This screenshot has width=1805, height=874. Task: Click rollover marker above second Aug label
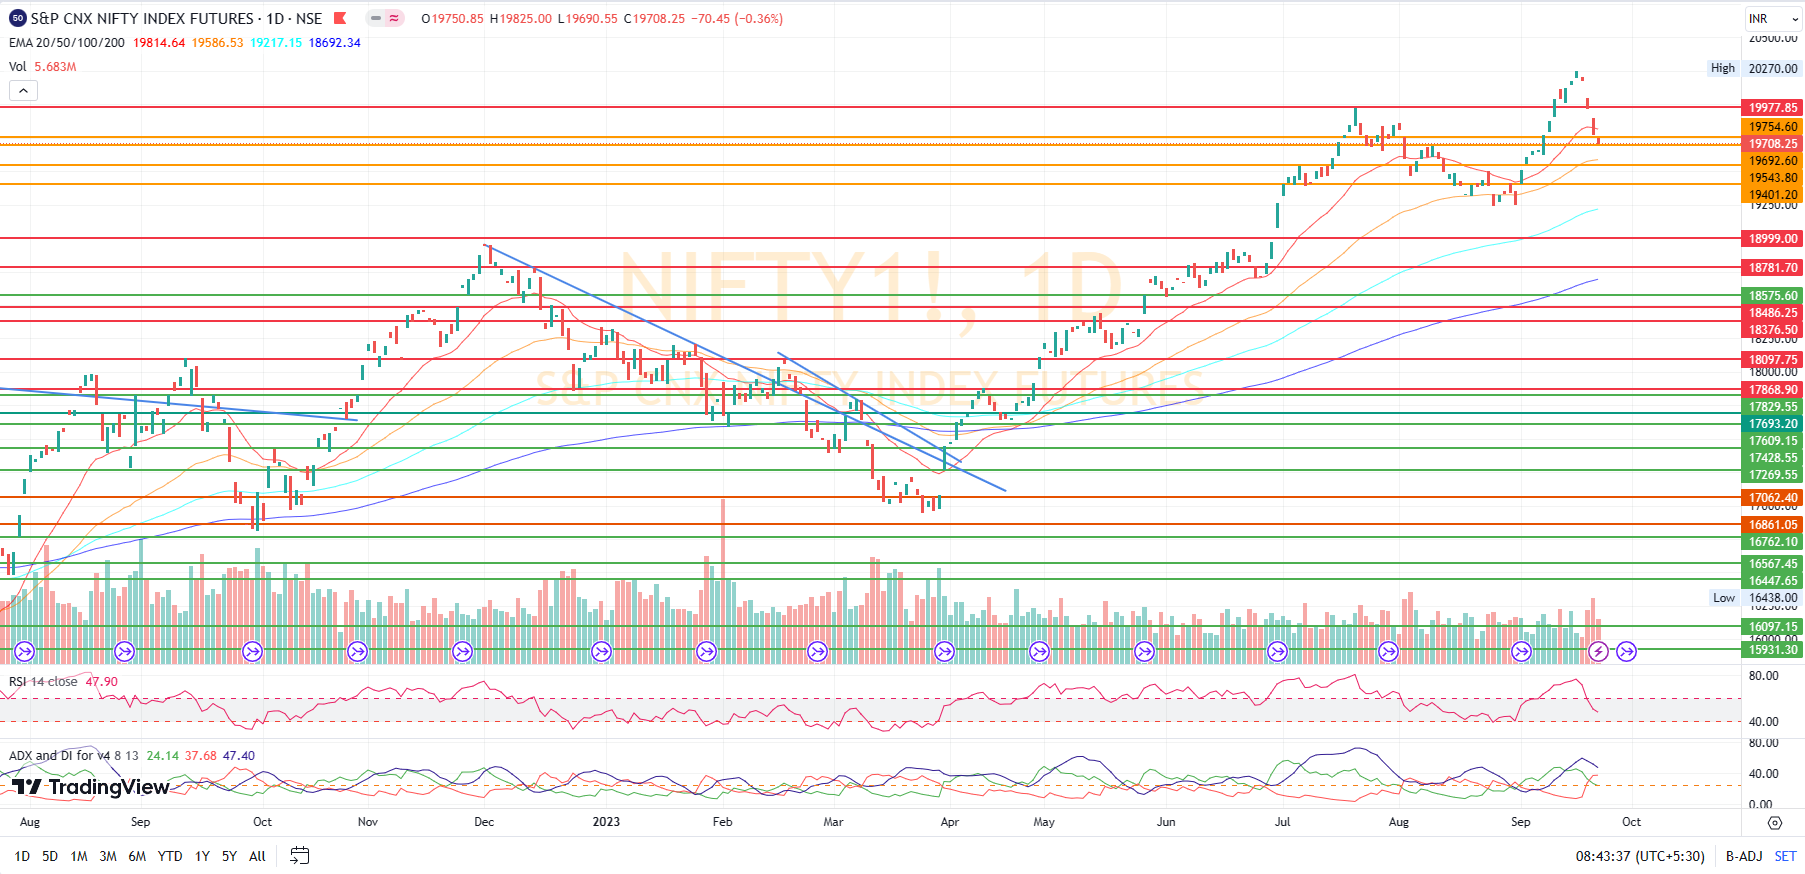(x=1388, y=652)
